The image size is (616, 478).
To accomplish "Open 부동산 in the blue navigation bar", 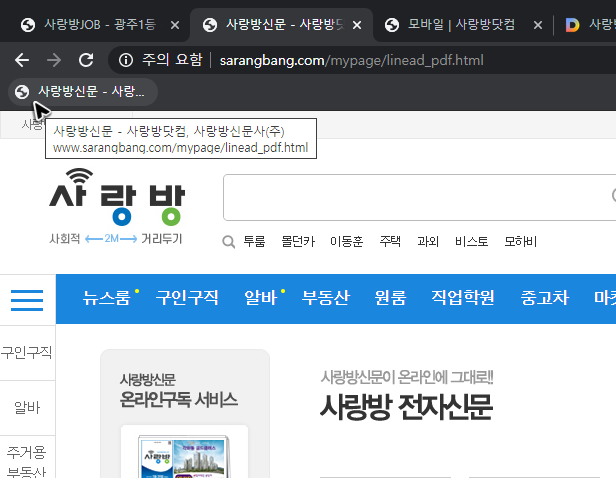I will (325, 298).
